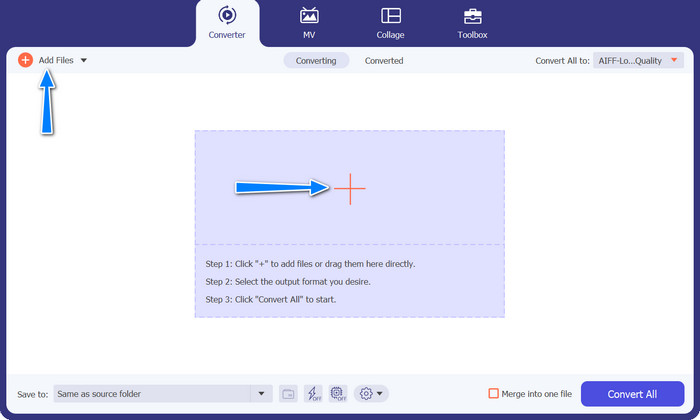Open the Add Files dropdown arrow
Screen dimensions: 700x420
coord(83,60)
